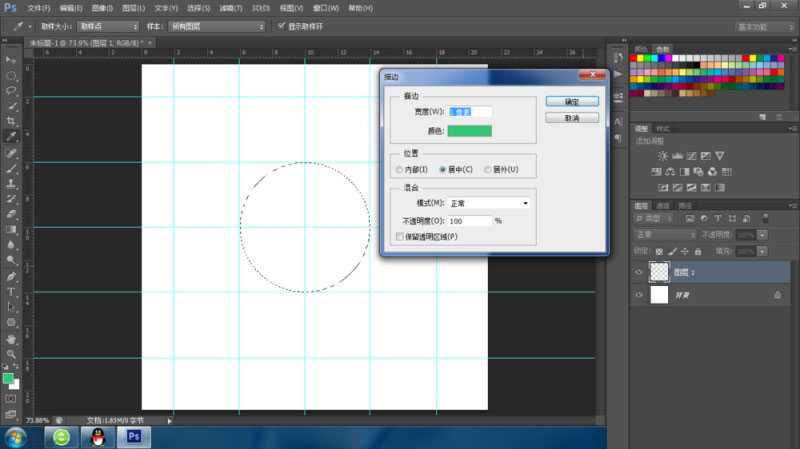Select the Clone Stamp tool
Screen dimensions: 800x449
point(11,184)
